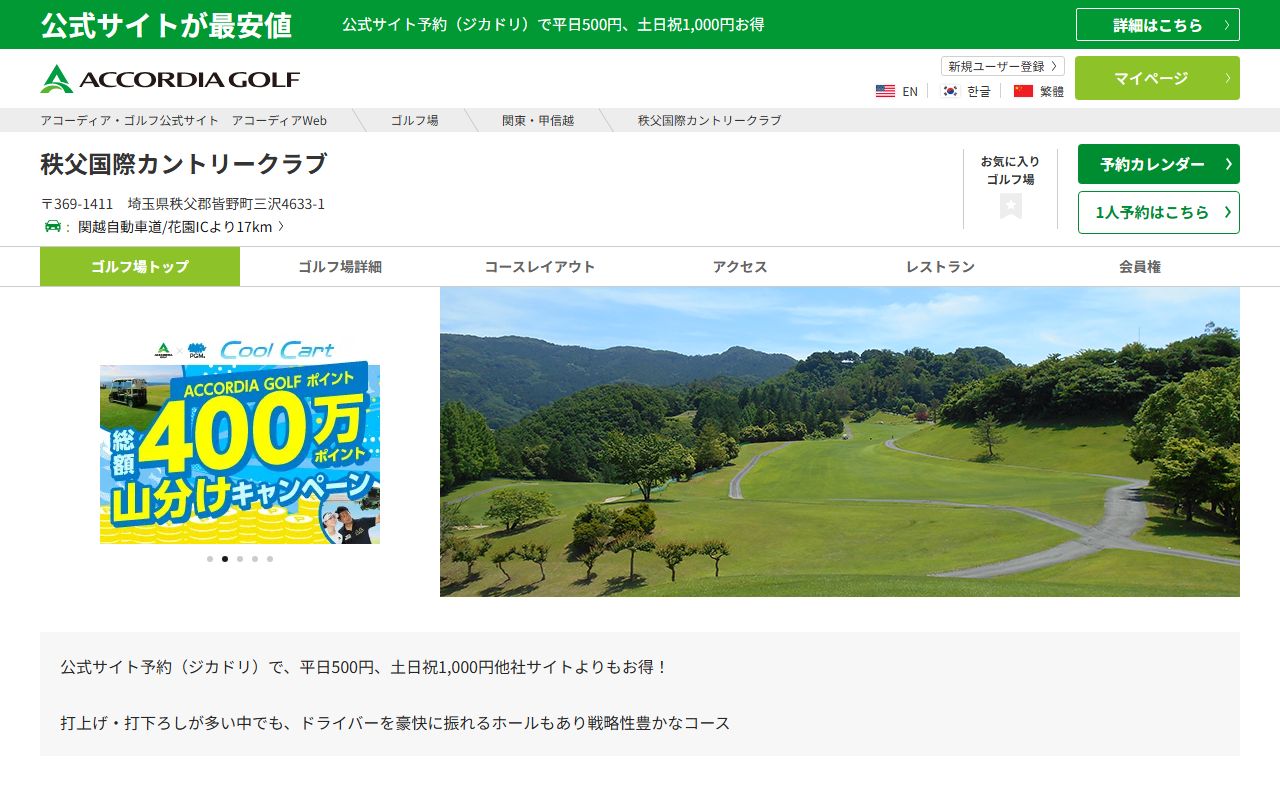
Task: Click 1人予約はこちら button
Action: coord(1159,212)
